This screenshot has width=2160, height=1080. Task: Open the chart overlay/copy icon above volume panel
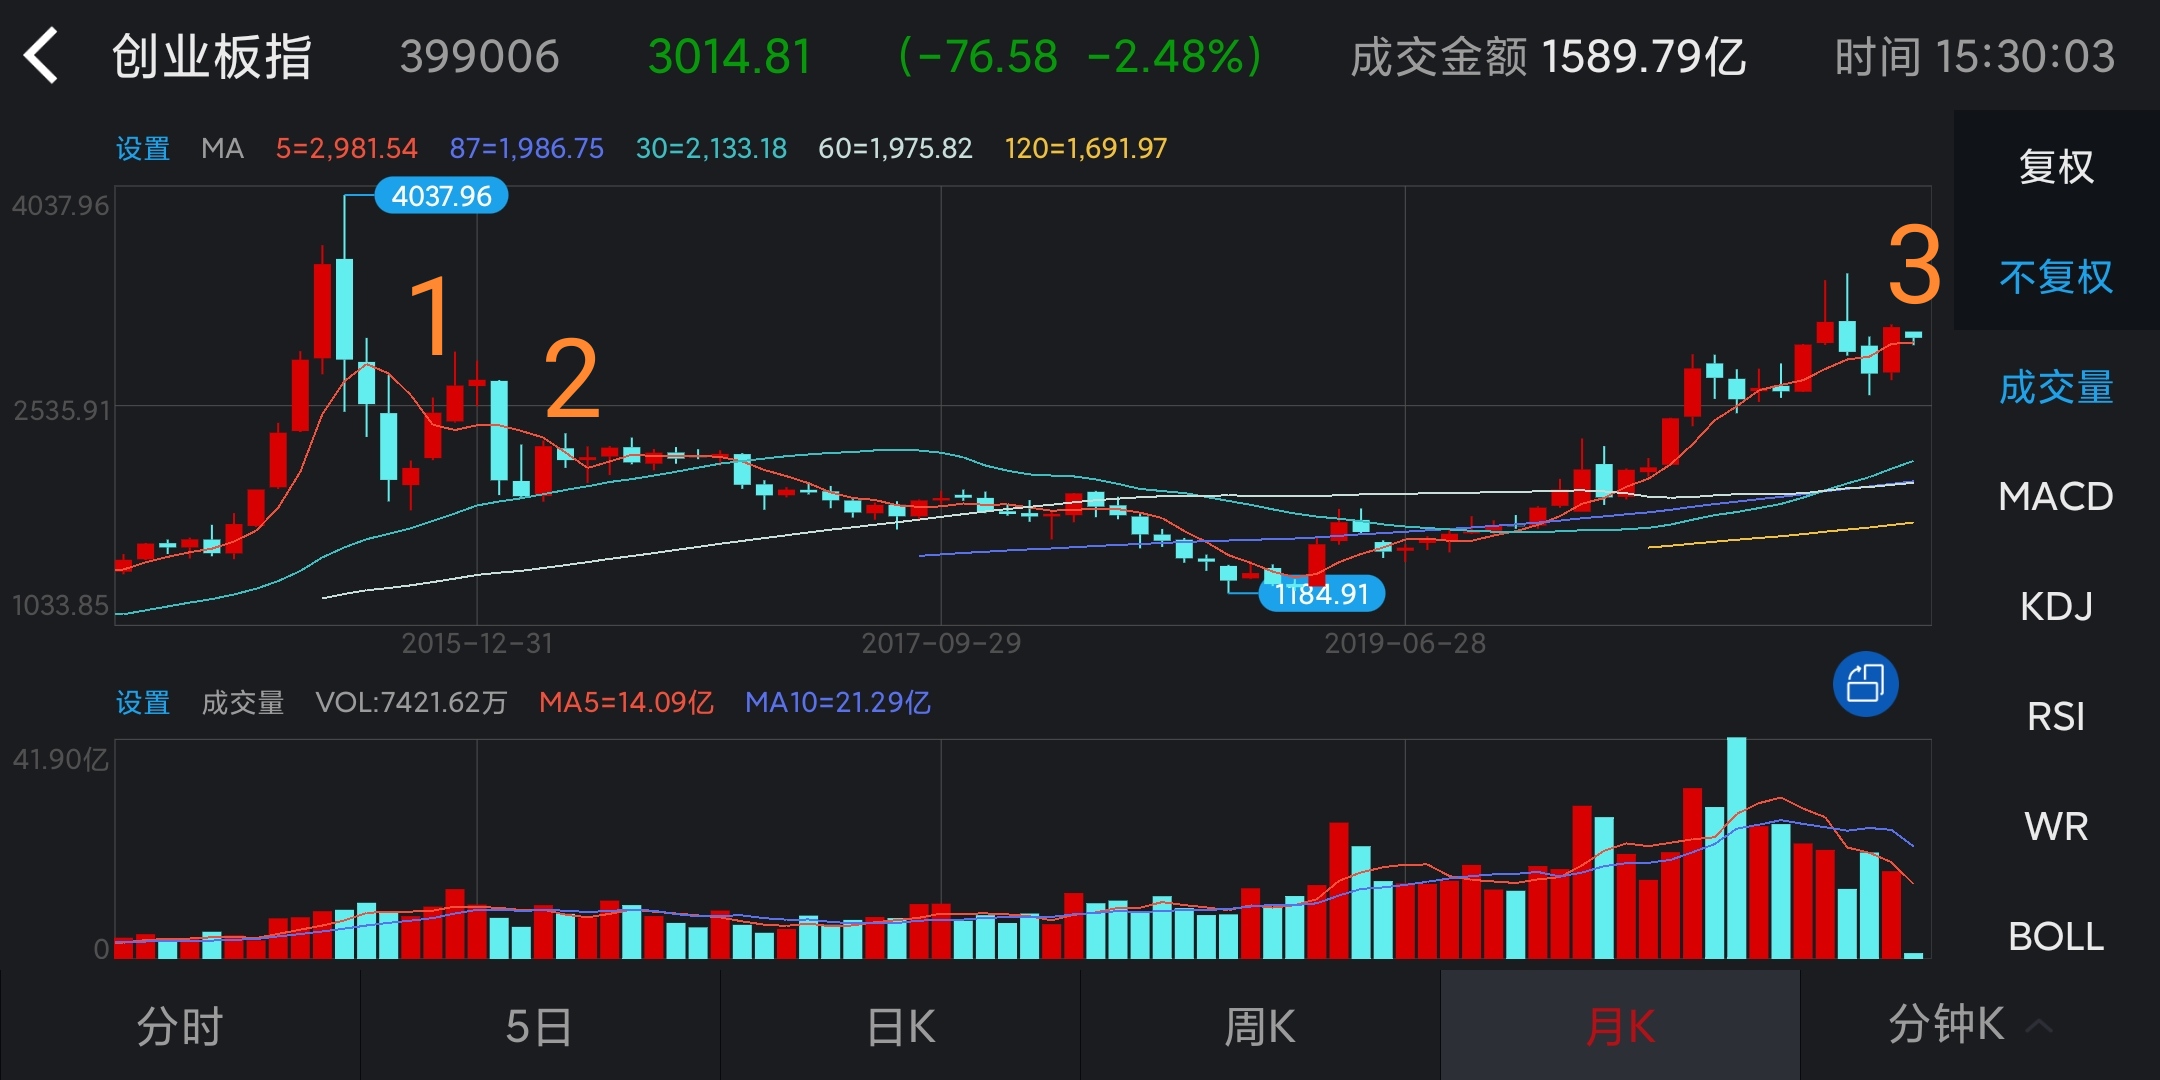pos(1866,684)
